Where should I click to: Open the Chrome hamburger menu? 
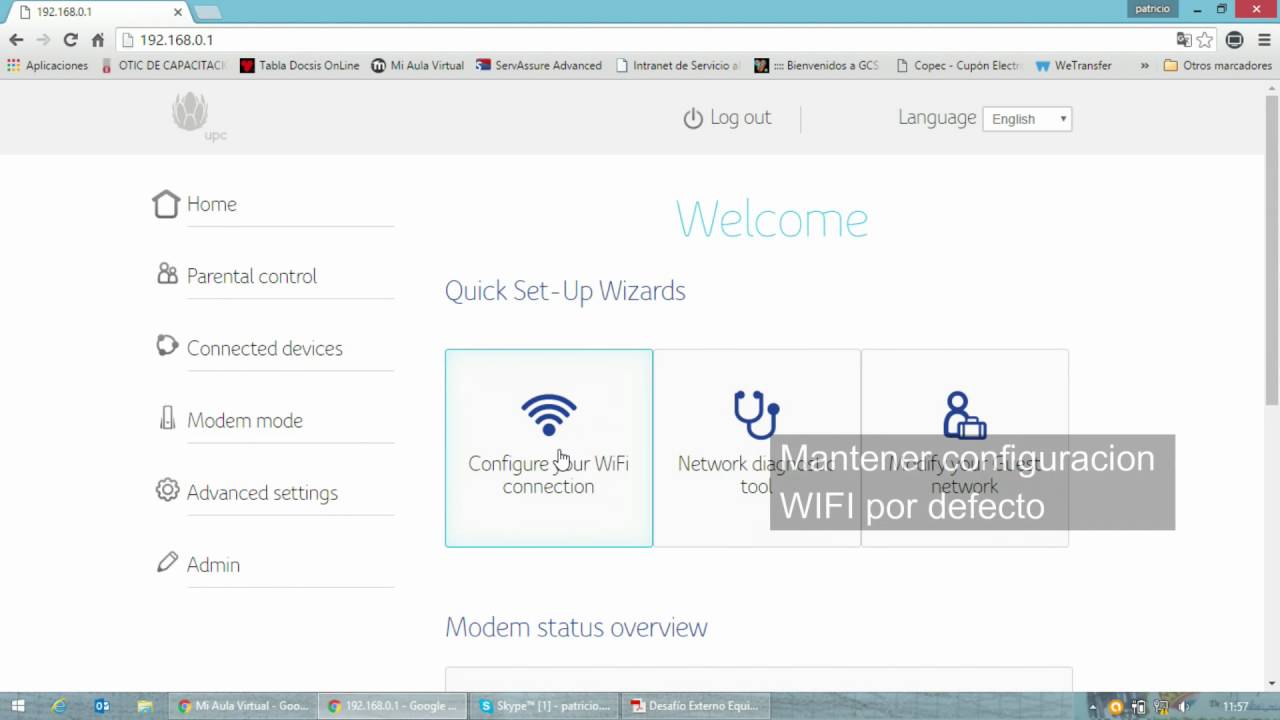(1263, 40)
